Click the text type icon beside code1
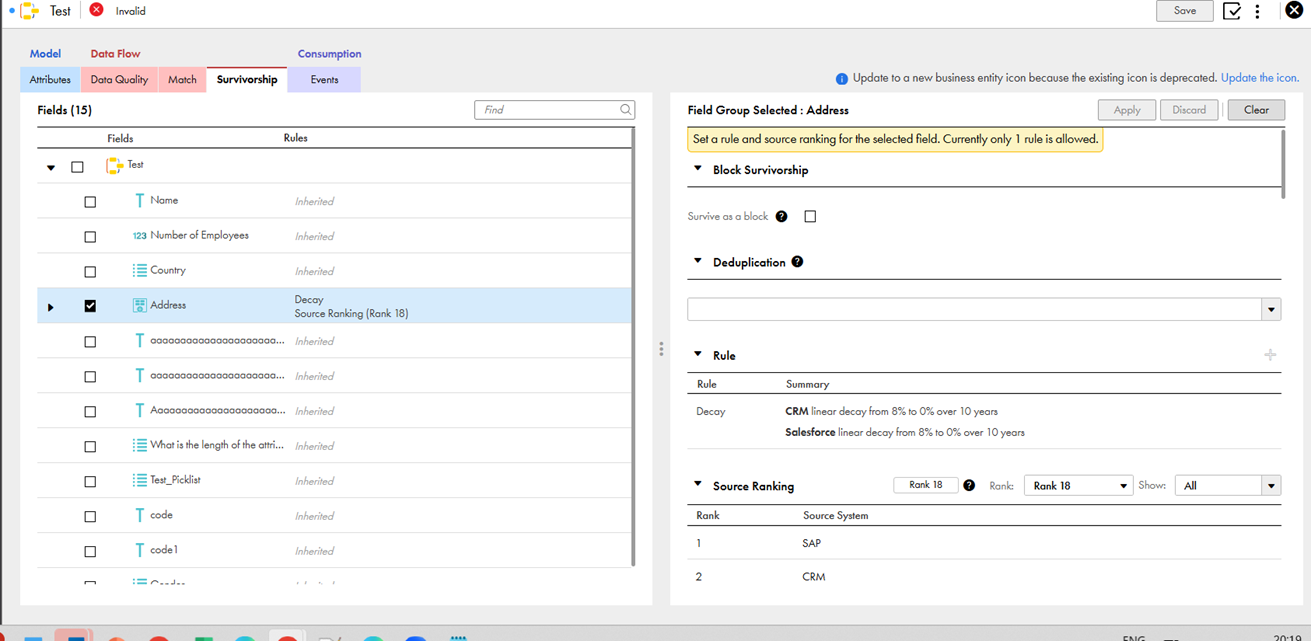This screenshot has width=1311, height=641. (x=140, y=551)
